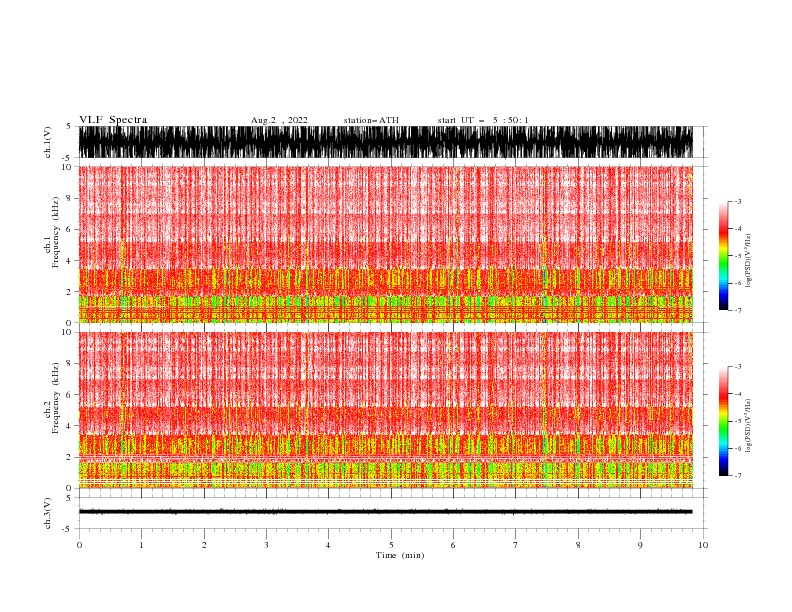Viewport: 792px width, 612px height.
Task: Click the ch.1(V) waveform strip
Action: tap(386, 142)
